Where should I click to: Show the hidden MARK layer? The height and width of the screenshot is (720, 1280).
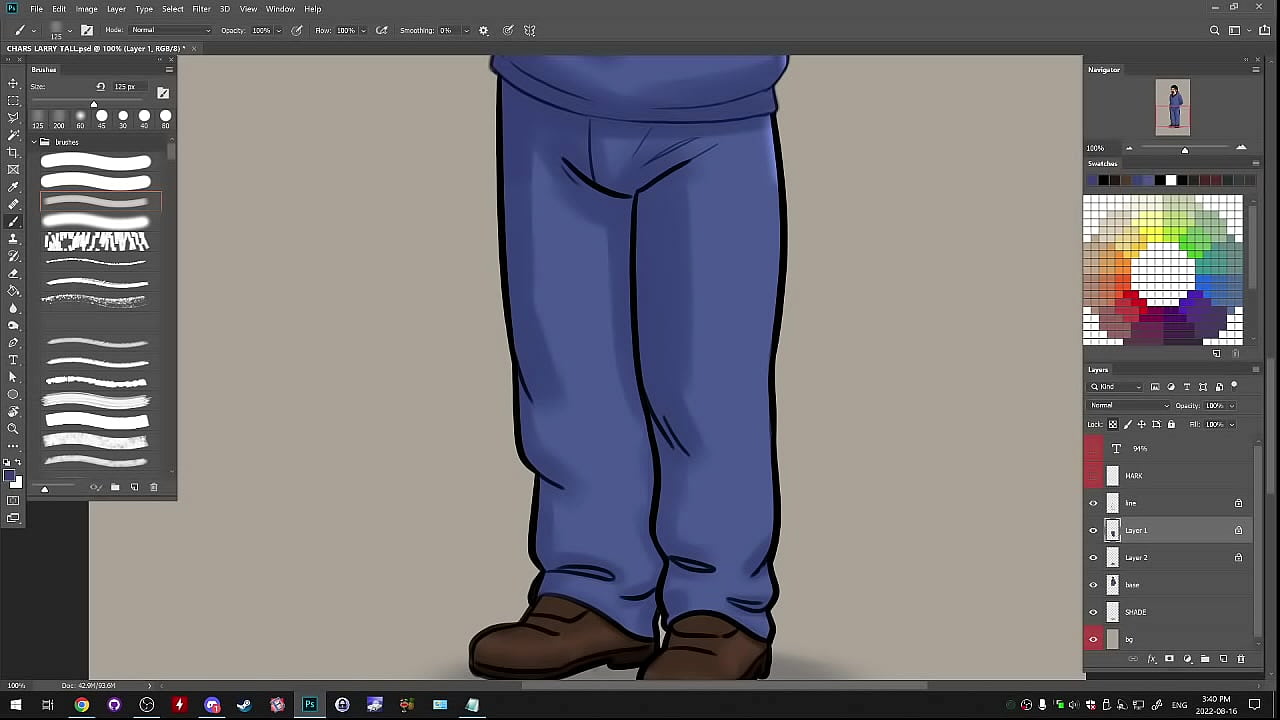pos(1093,476)
